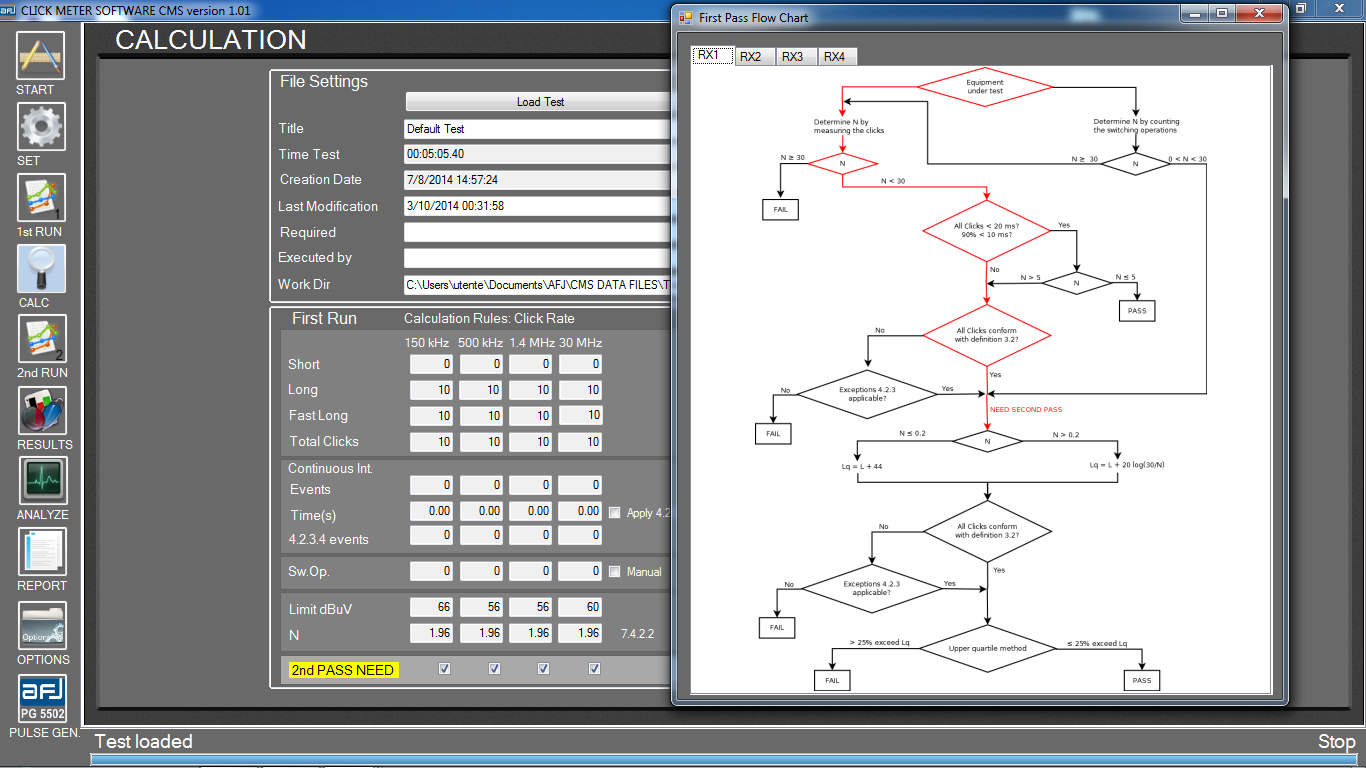1366x768 pixels.
Task: Click Stop in the status bar
Action: click(x=1336, y=741)
